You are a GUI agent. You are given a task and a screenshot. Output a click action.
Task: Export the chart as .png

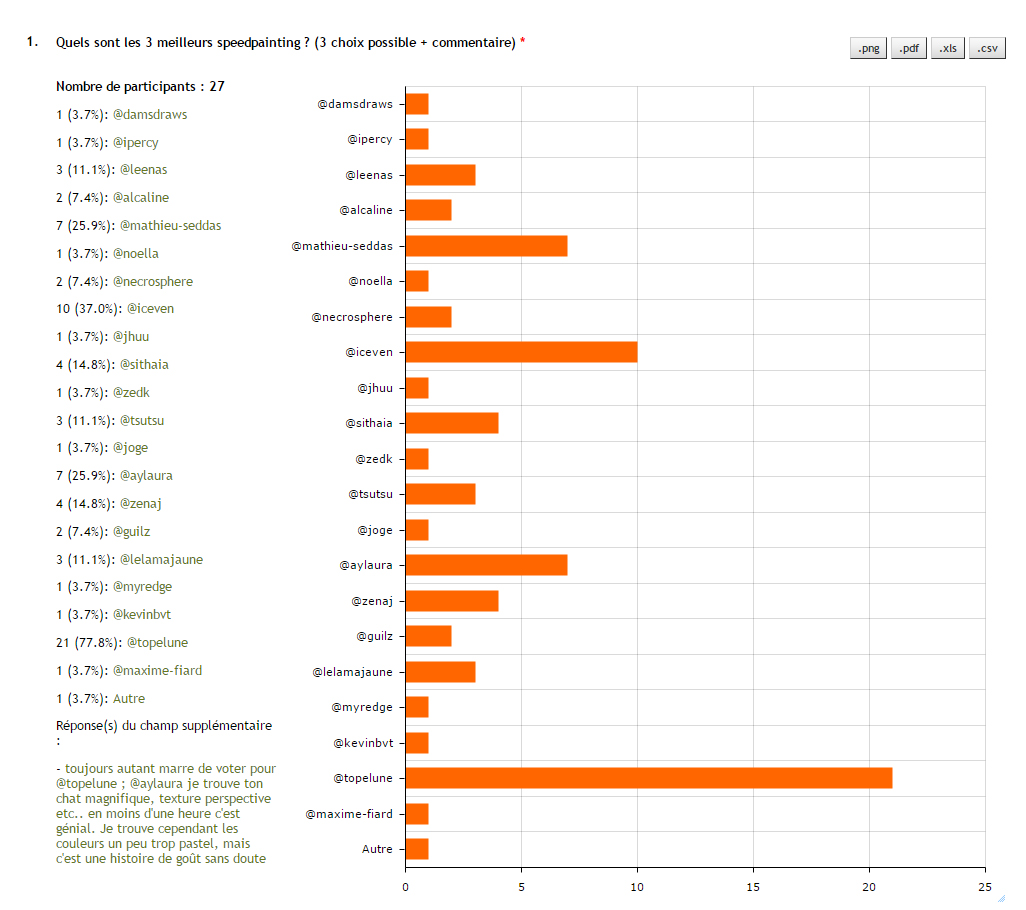click(x=868, y=48)
